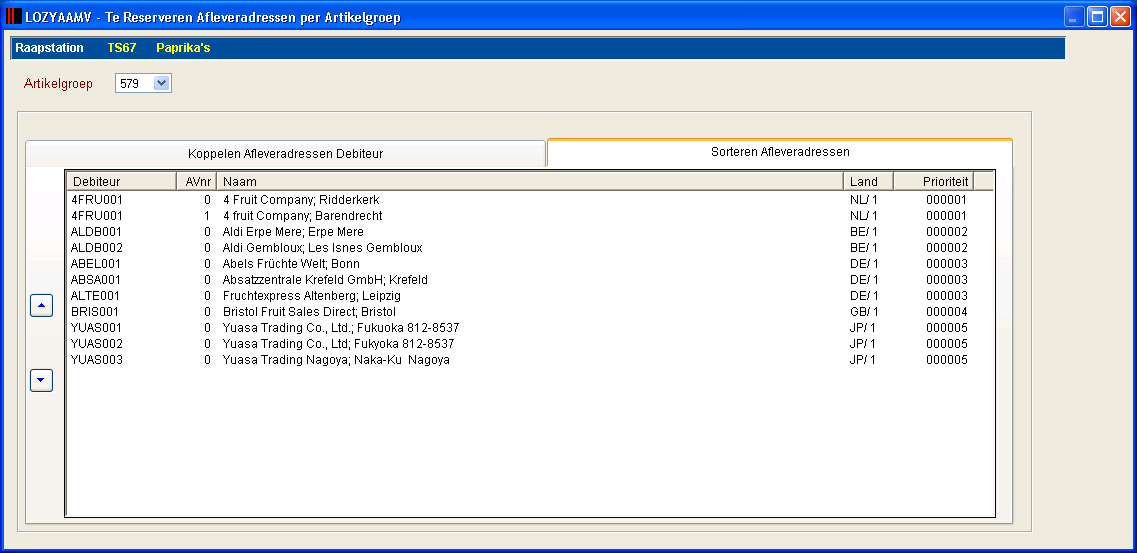Sort by the Debiteur column header
This screenshot has height=553, width=1137.
121,181
